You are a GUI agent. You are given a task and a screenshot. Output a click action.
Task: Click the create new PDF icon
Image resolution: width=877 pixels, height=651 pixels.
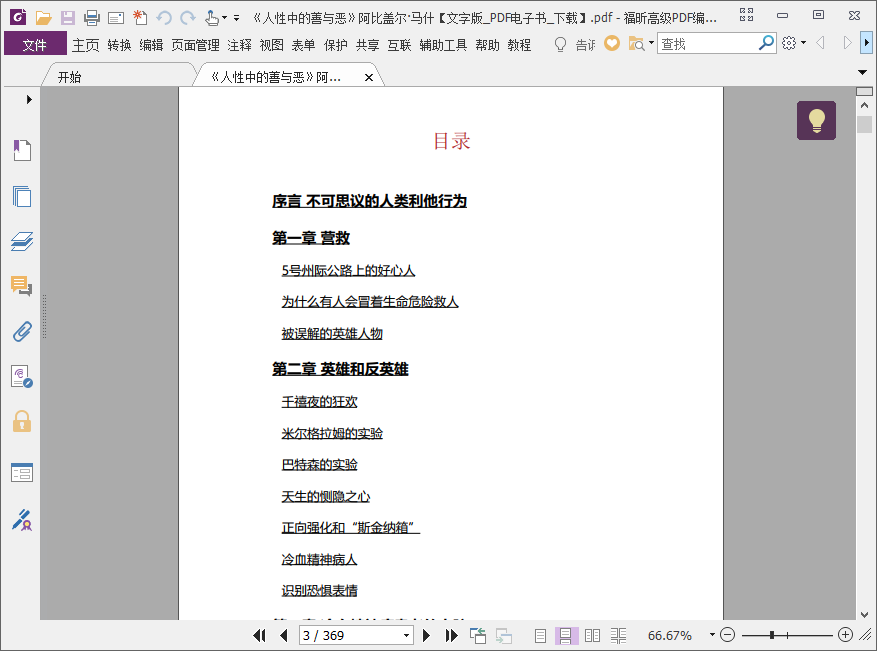click(x=140, y=18)
